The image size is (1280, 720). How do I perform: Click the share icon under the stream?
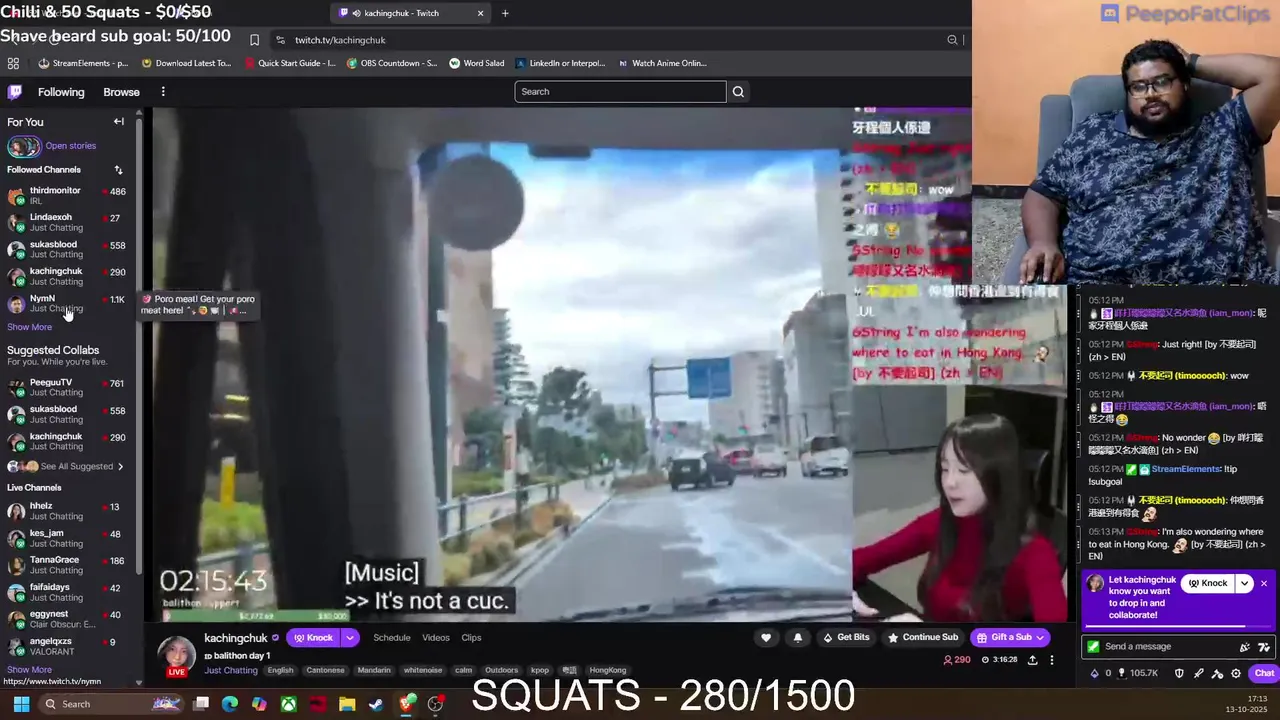pos(1032,660)
